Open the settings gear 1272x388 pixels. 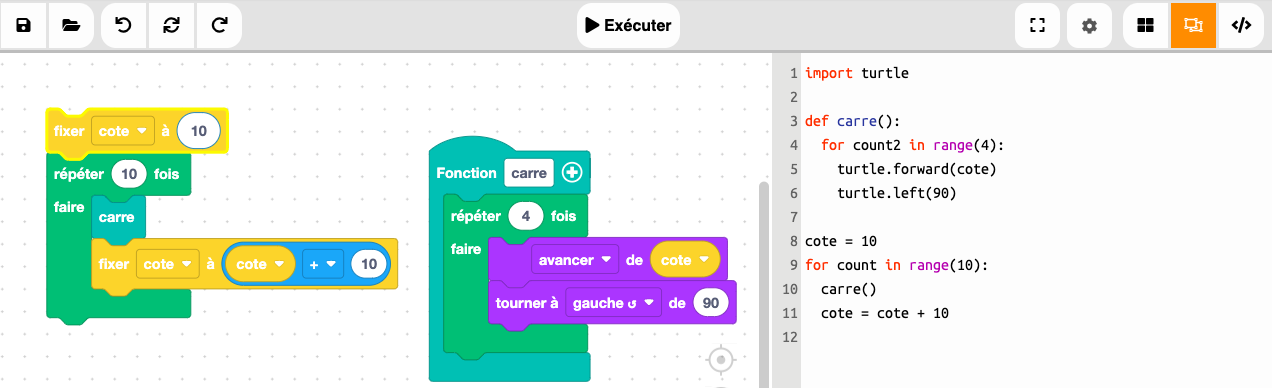[1090, 26]
